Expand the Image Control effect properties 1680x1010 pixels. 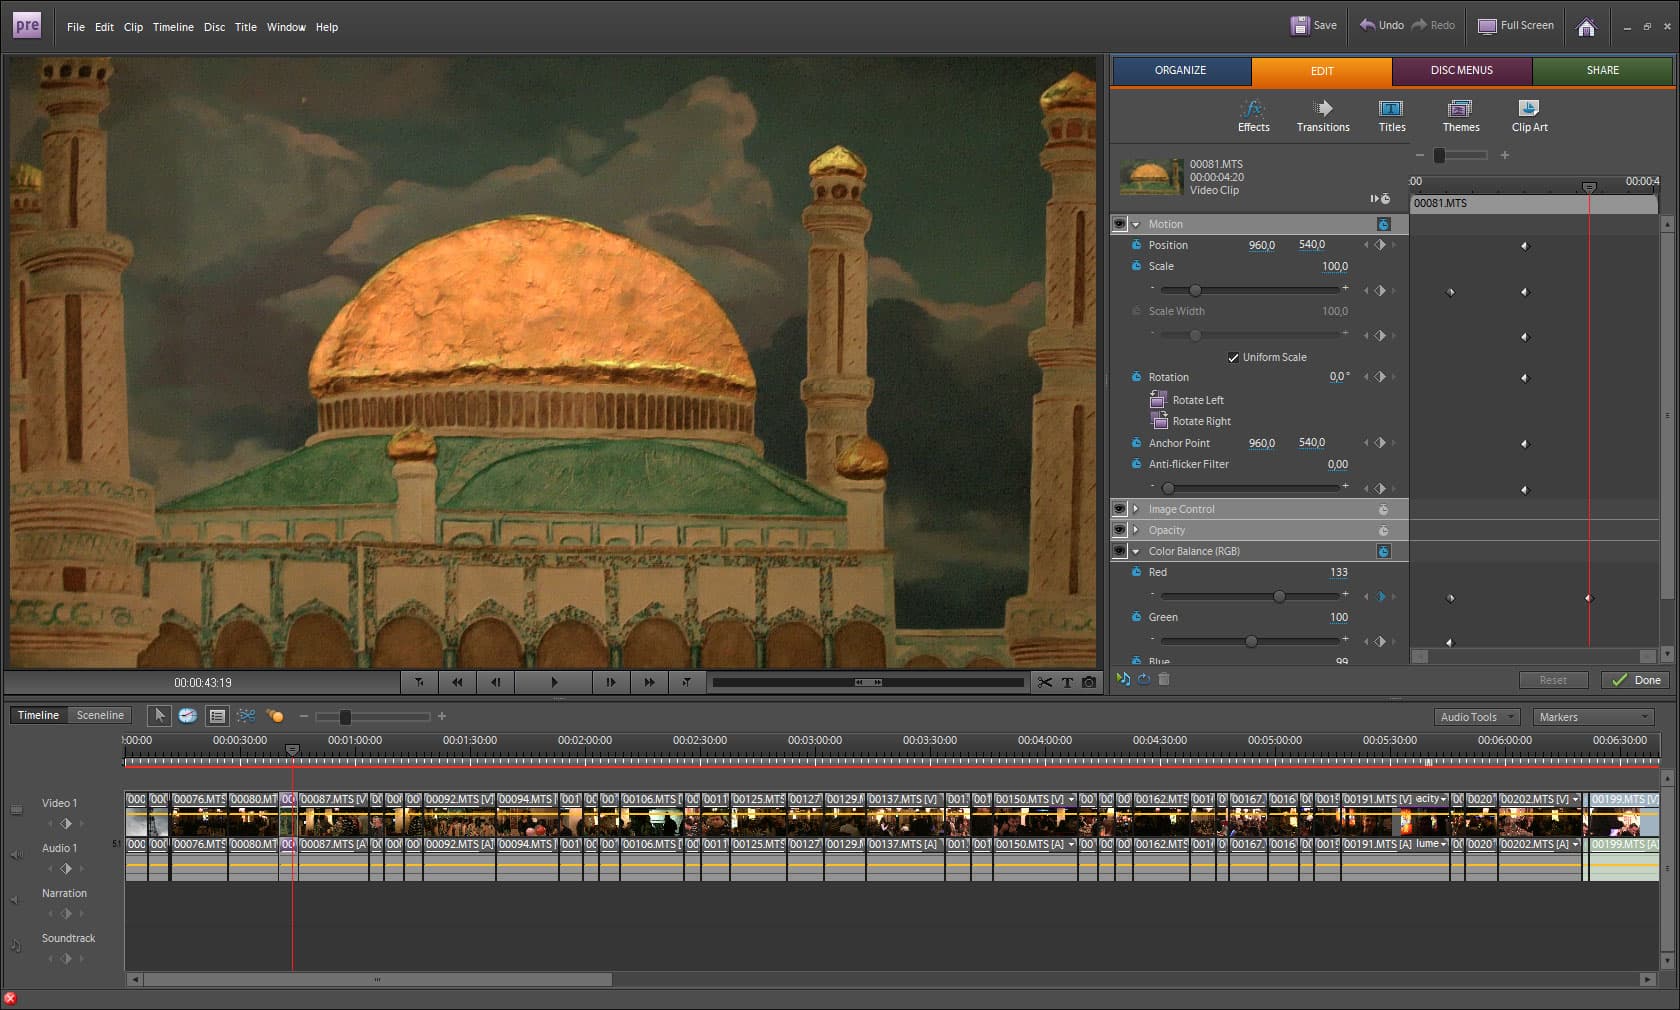[1136, 509]
